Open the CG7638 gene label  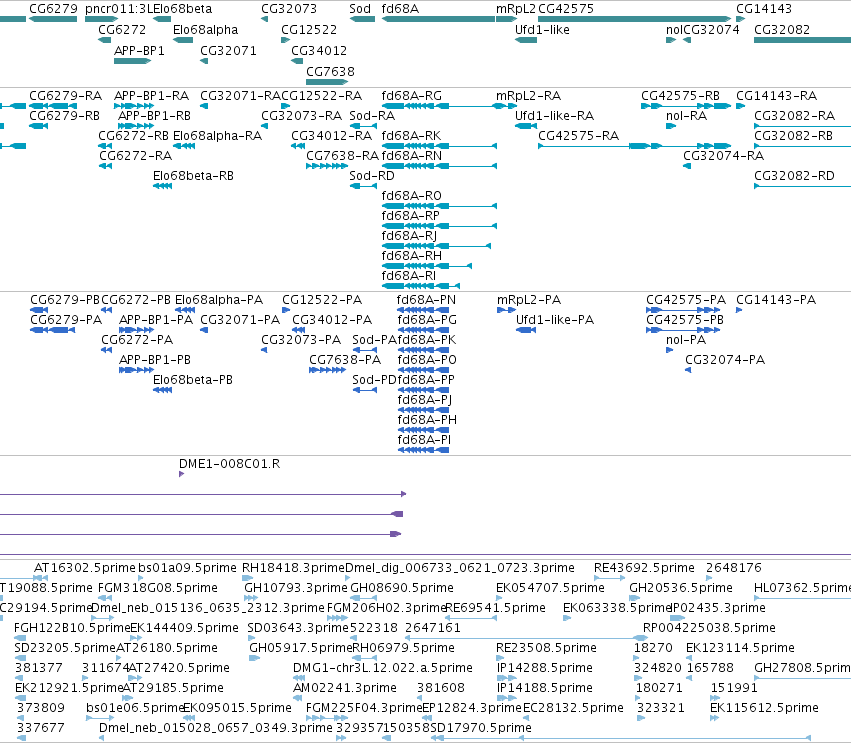330,72
